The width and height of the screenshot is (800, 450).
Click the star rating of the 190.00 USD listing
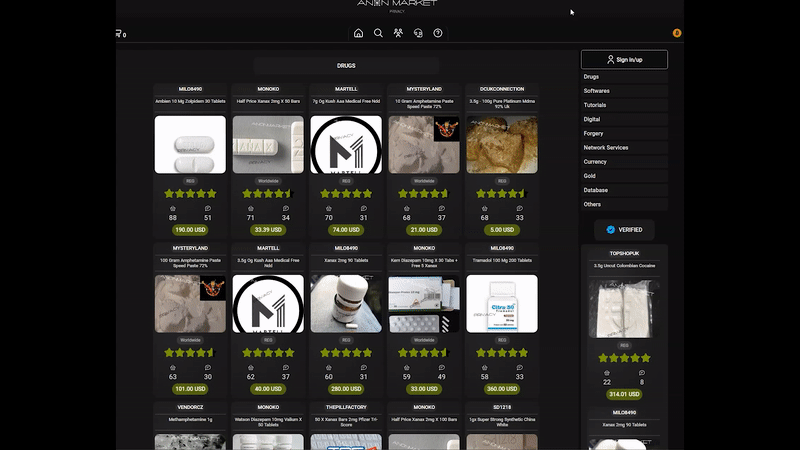point(190,193)
